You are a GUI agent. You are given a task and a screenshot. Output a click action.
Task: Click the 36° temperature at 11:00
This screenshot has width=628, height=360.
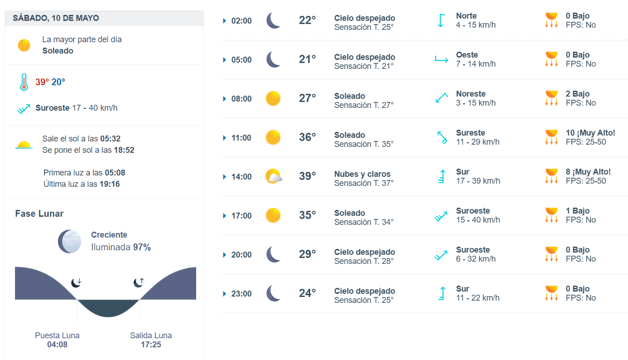point(307,137)
